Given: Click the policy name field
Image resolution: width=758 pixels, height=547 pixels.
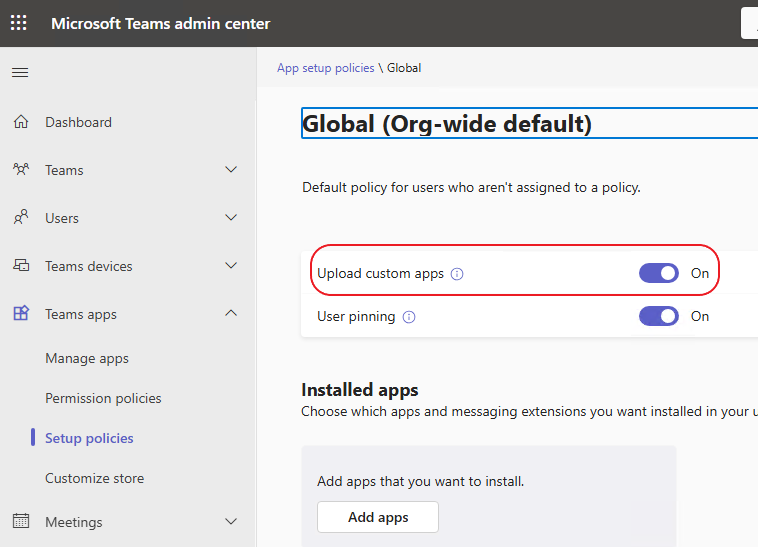Looking at the screenshot, I should [x=529, y=123].
